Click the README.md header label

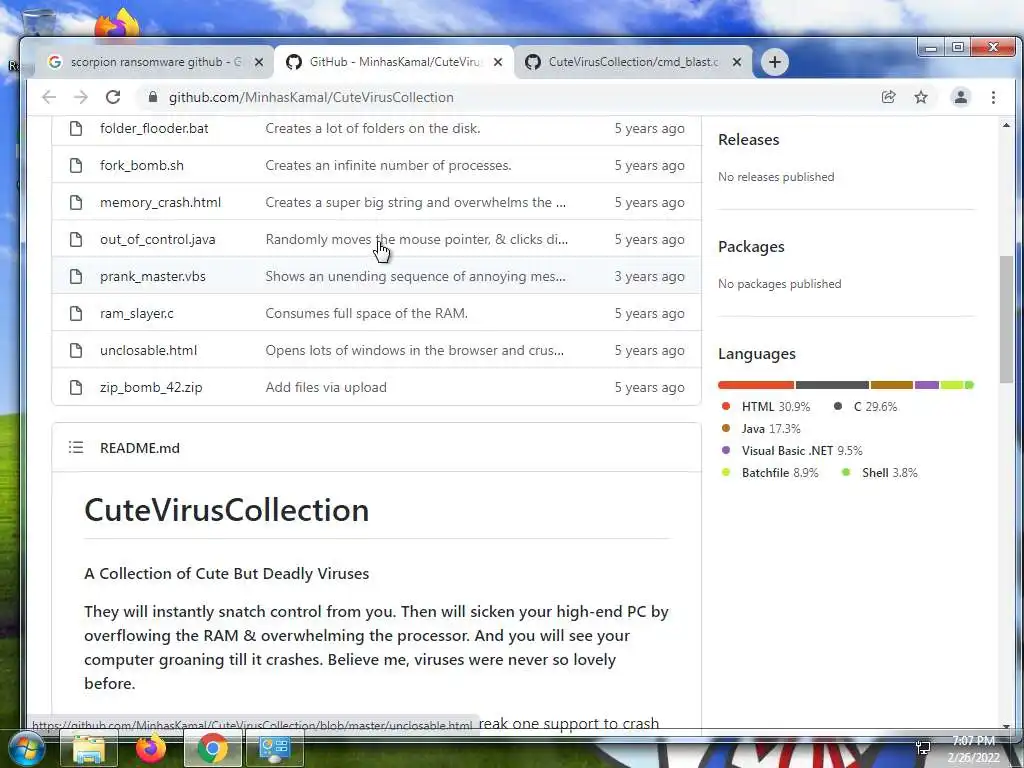140,448
